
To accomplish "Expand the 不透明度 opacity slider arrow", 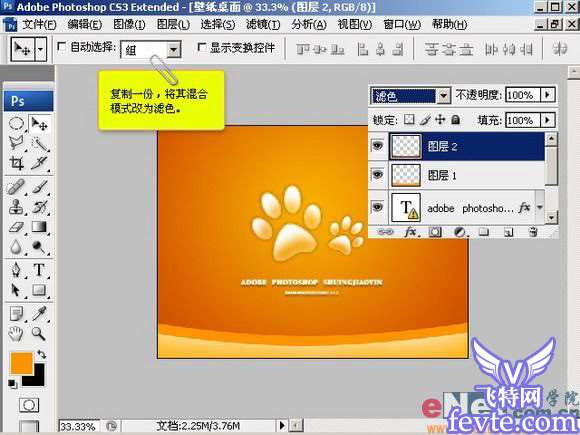I will pos(548,95).
